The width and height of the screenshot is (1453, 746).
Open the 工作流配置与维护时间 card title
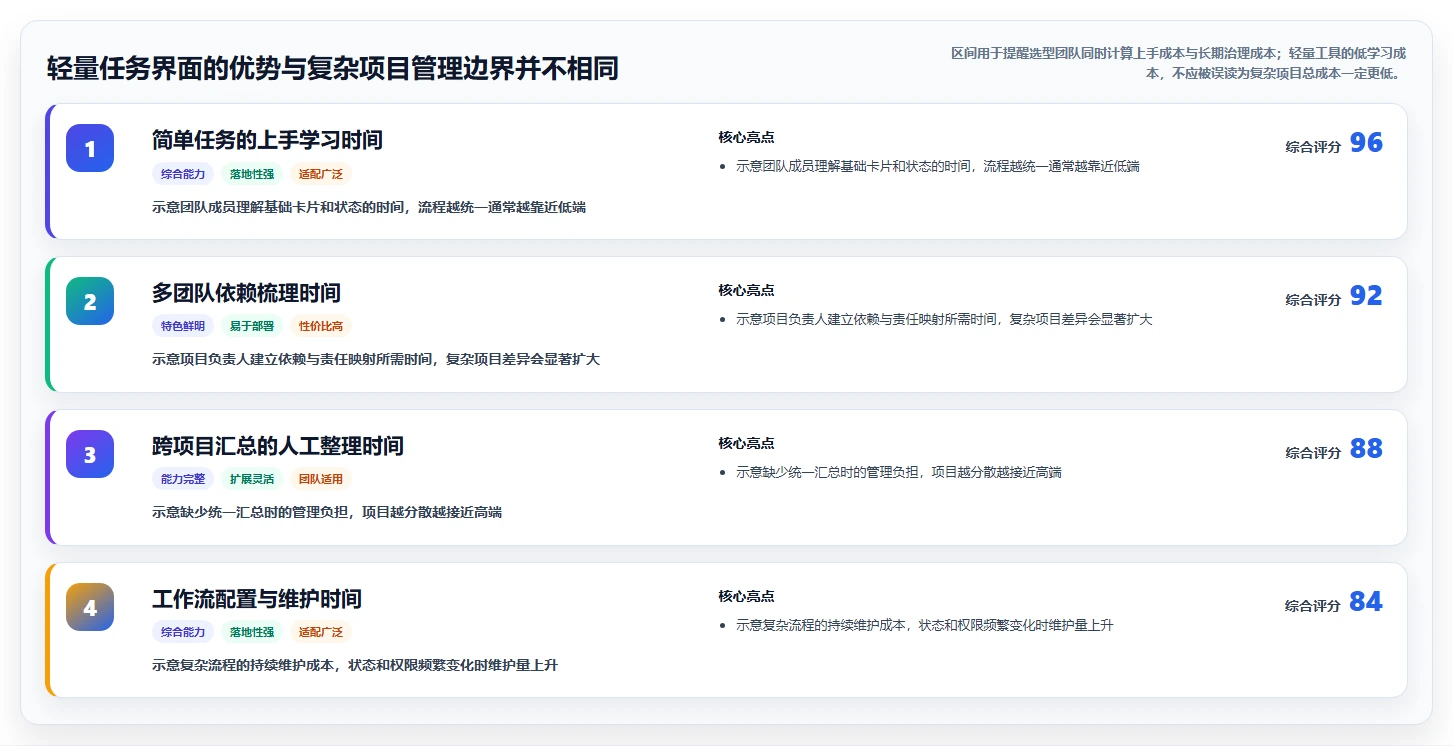tap(257, 598)
